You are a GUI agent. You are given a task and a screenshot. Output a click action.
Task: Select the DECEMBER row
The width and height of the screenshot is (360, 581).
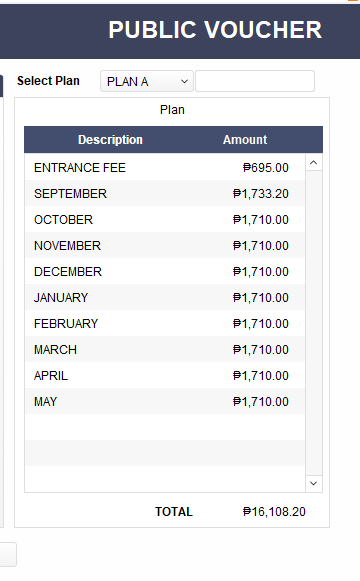(165, 271)
